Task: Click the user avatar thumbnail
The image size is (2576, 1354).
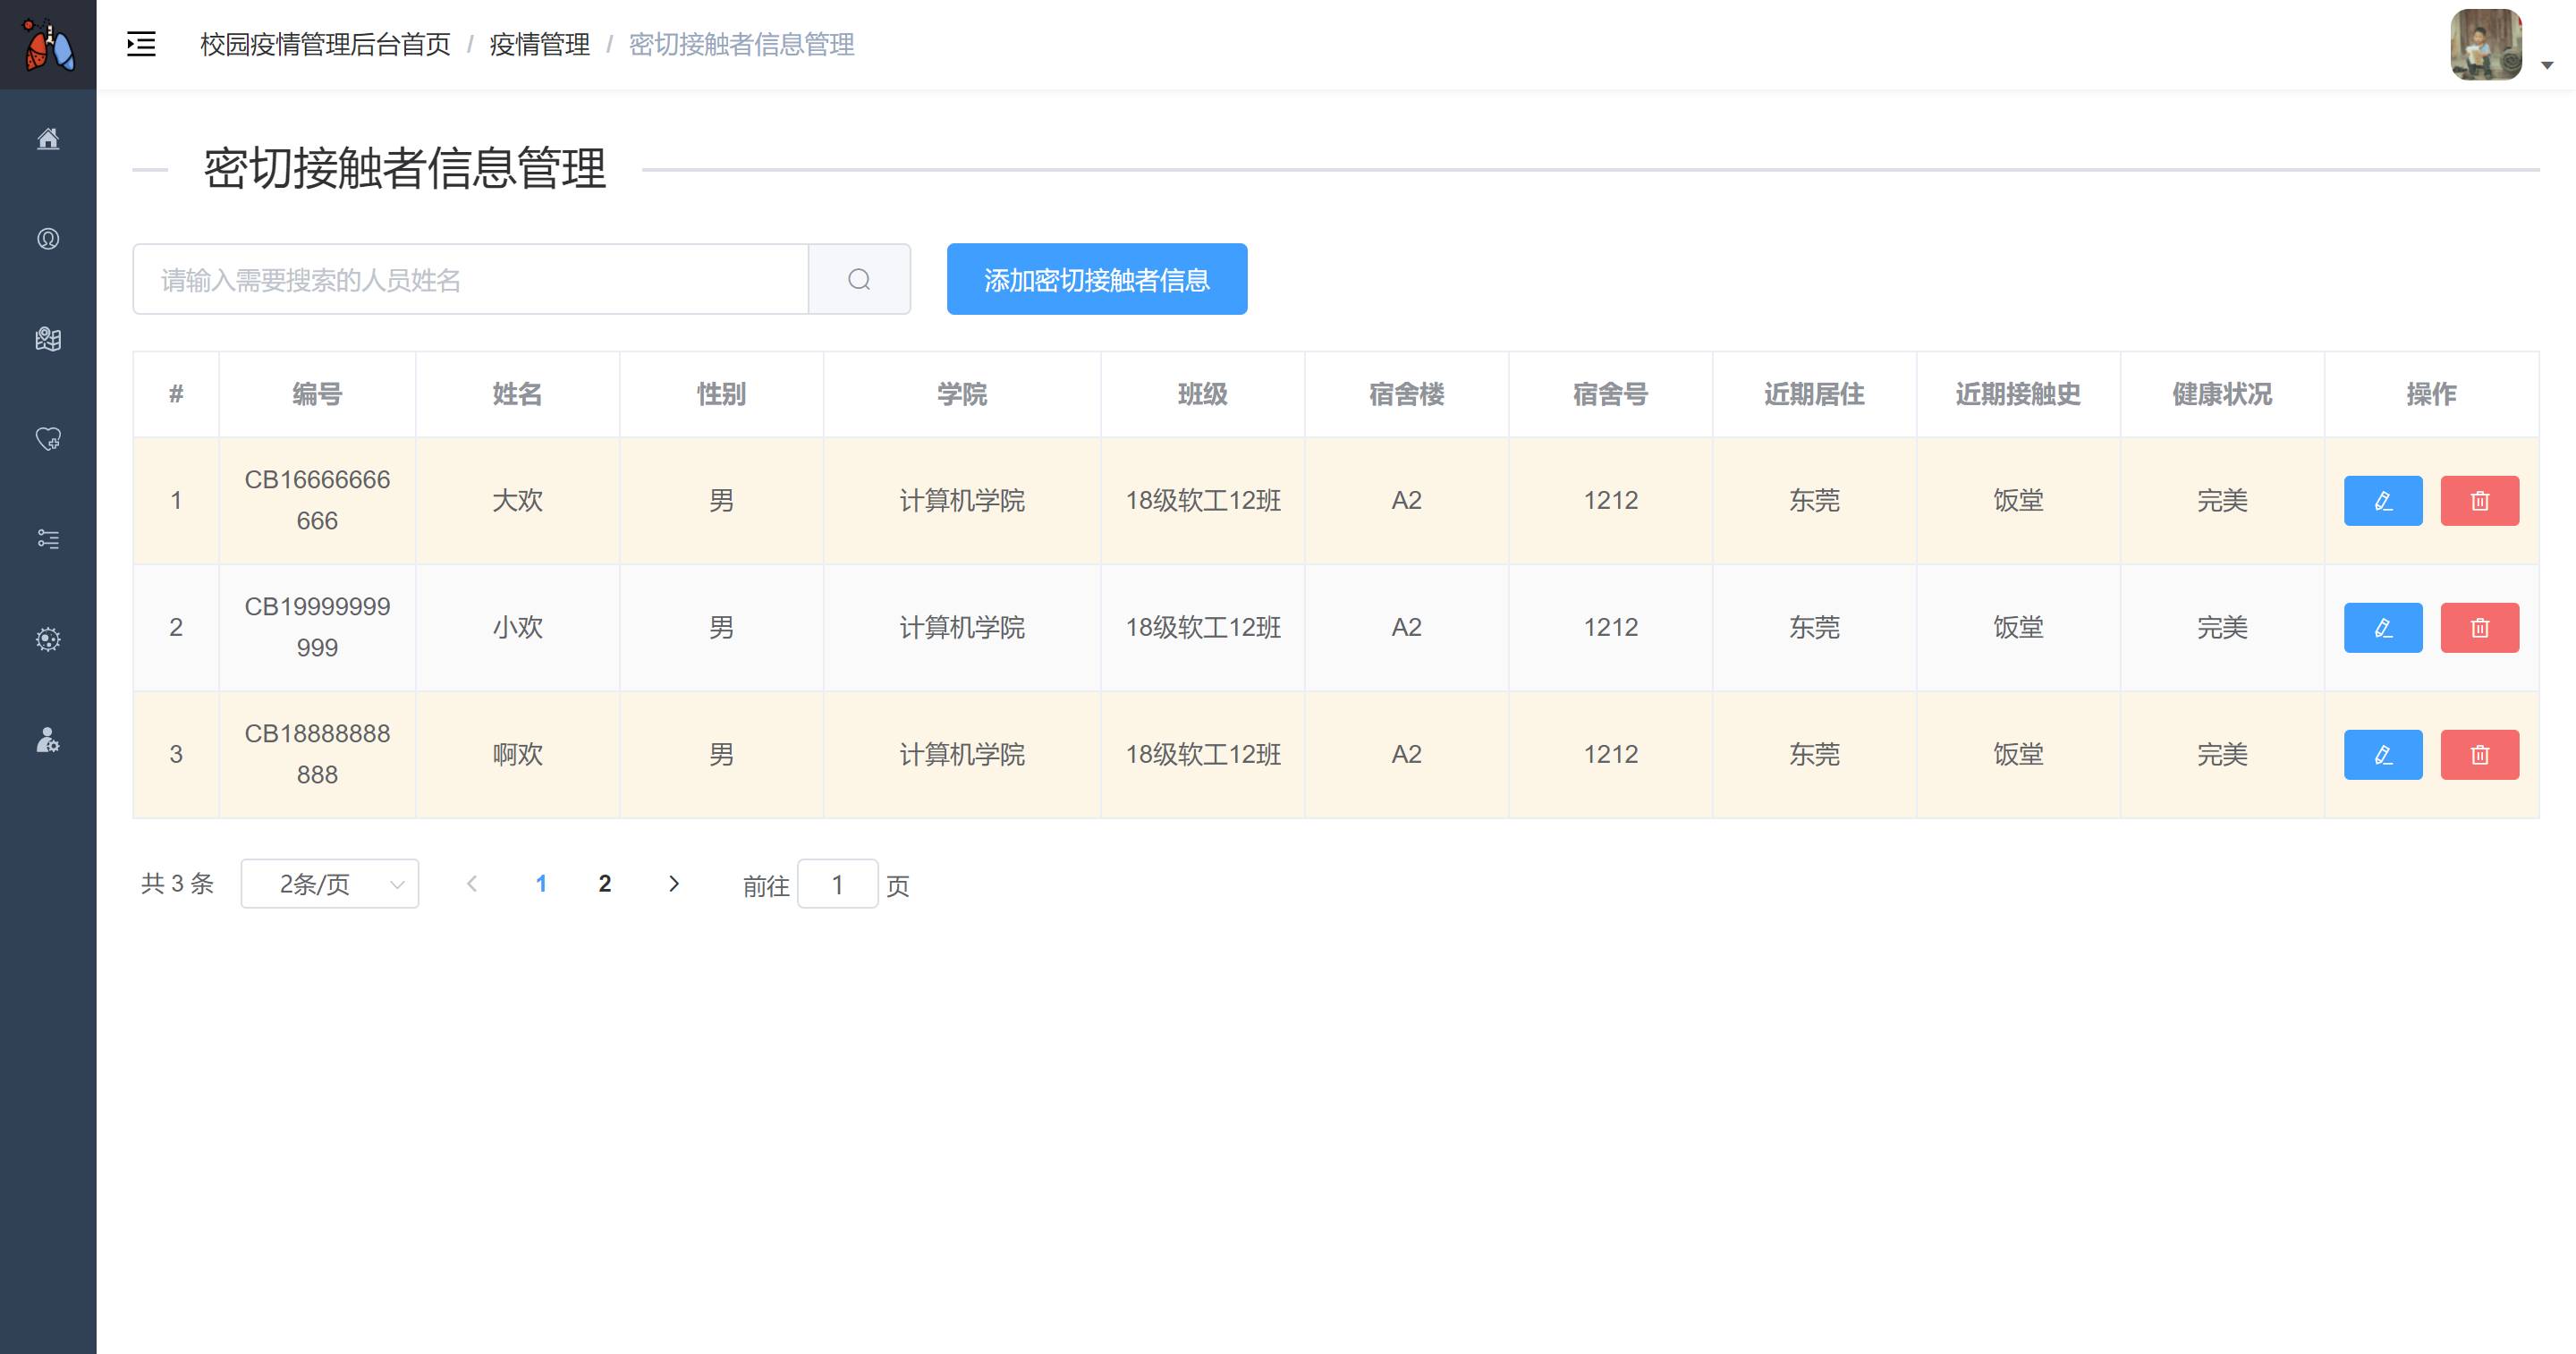Action: coord(2485,44)
